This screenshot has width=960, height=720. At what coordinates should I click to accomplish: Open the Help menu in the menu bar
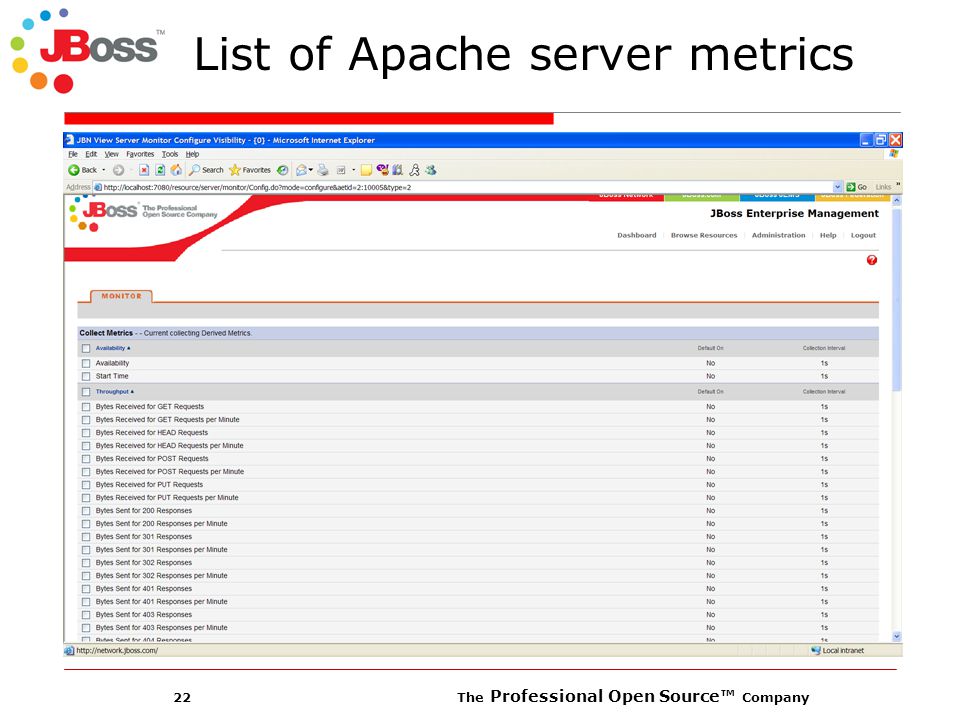[x=192, y=154]
